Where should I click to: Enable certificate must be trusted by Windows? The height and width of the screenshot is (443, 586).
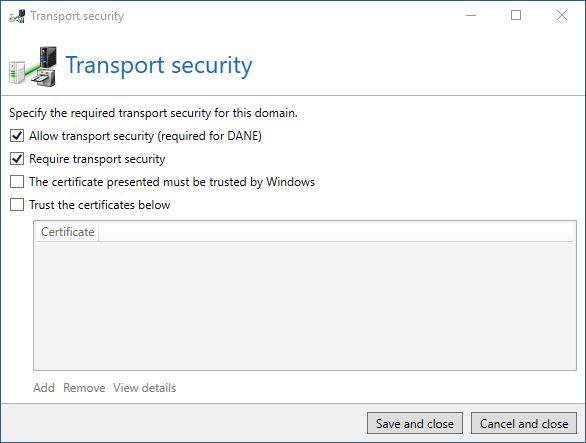pos(17,182)
